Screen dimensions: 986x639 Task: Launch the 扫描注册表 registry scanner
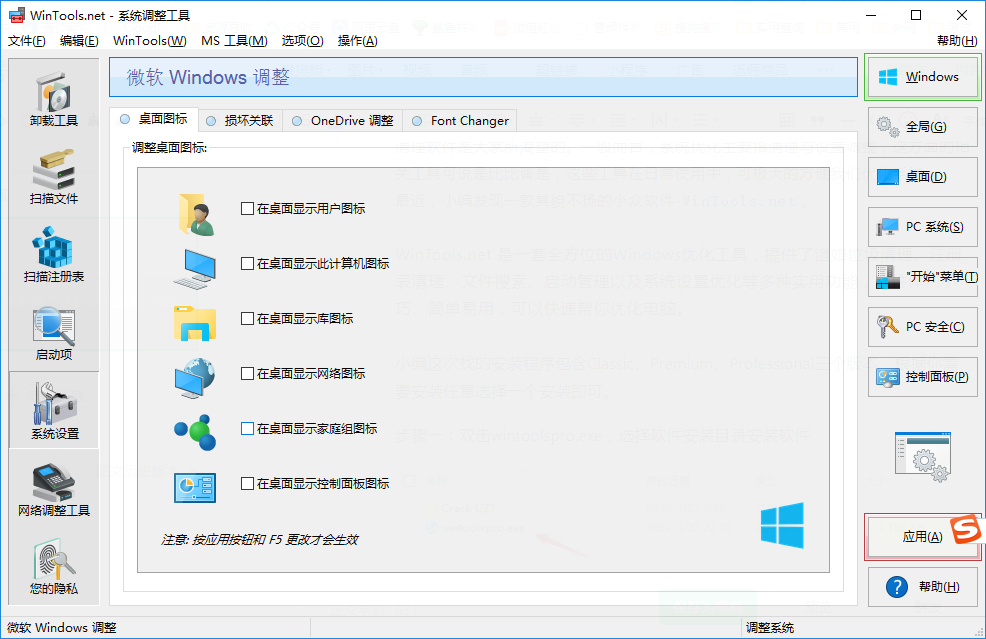coord(54,255)
